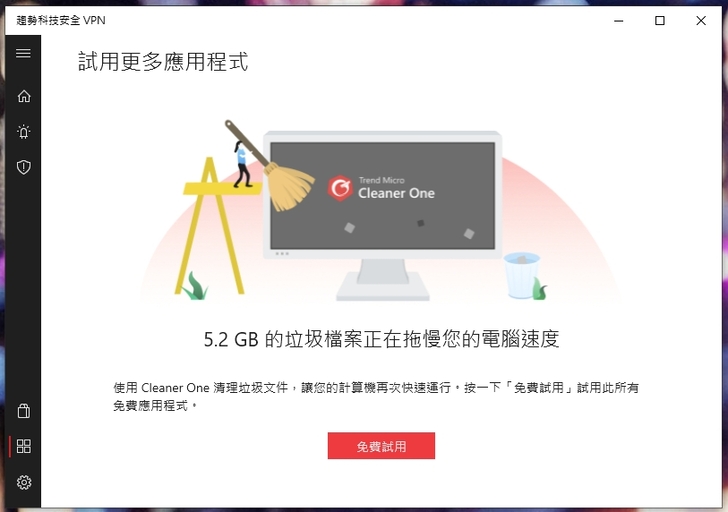This screenshot has height=512, width=728.
Task: Click the Trend Micro Cleaner One text
Action: click(396, 188)
